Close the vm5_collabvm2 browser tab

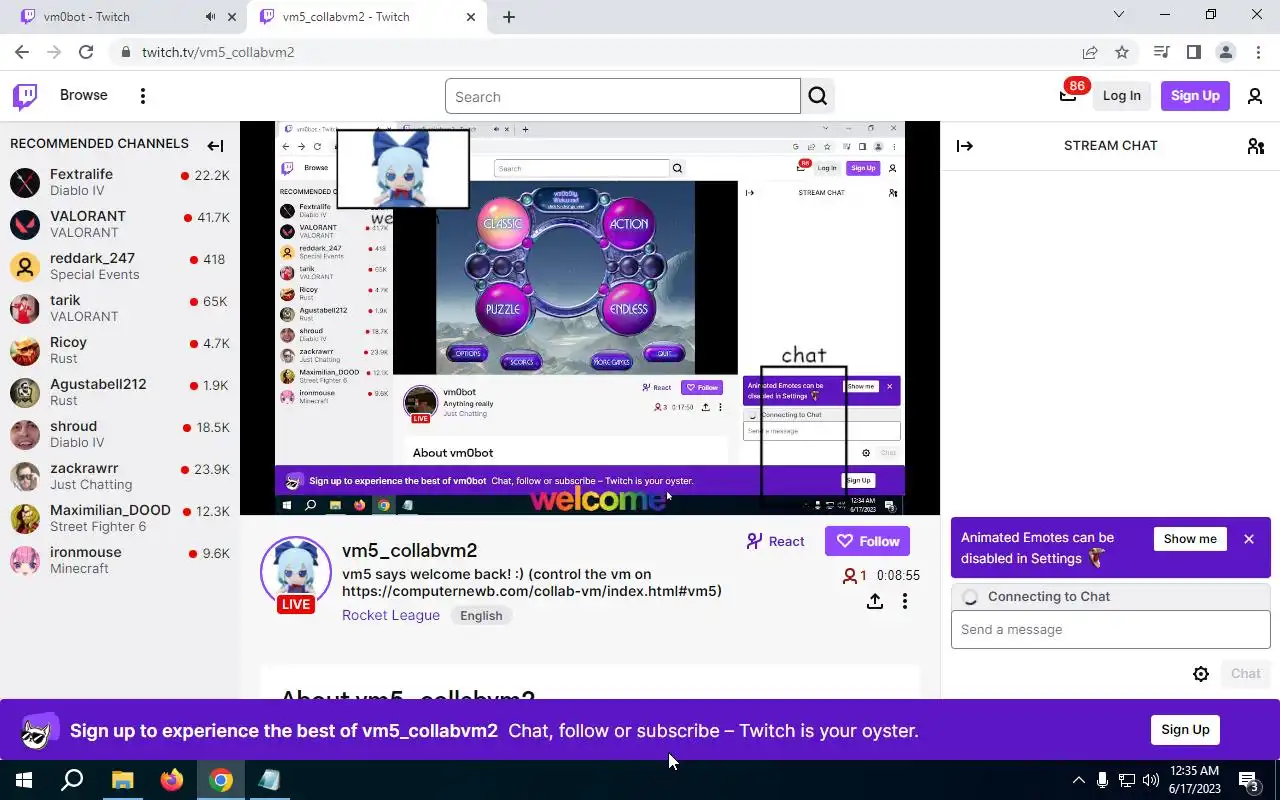(470, 17)
